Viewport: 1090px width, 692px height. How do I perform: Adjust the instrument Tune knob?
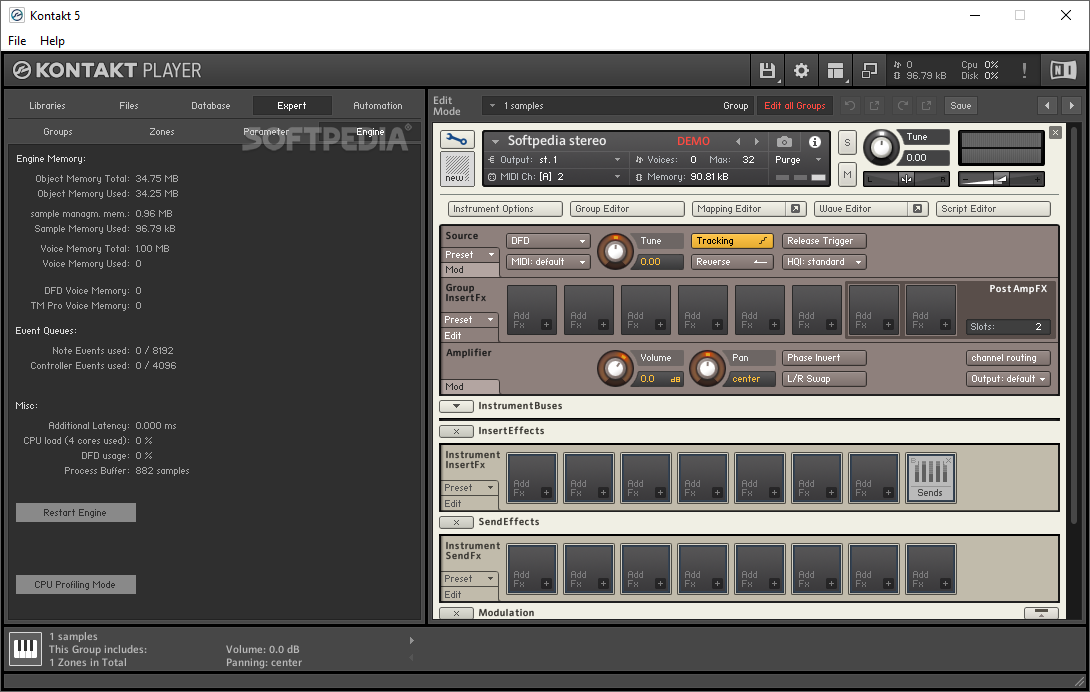(881, 147)
